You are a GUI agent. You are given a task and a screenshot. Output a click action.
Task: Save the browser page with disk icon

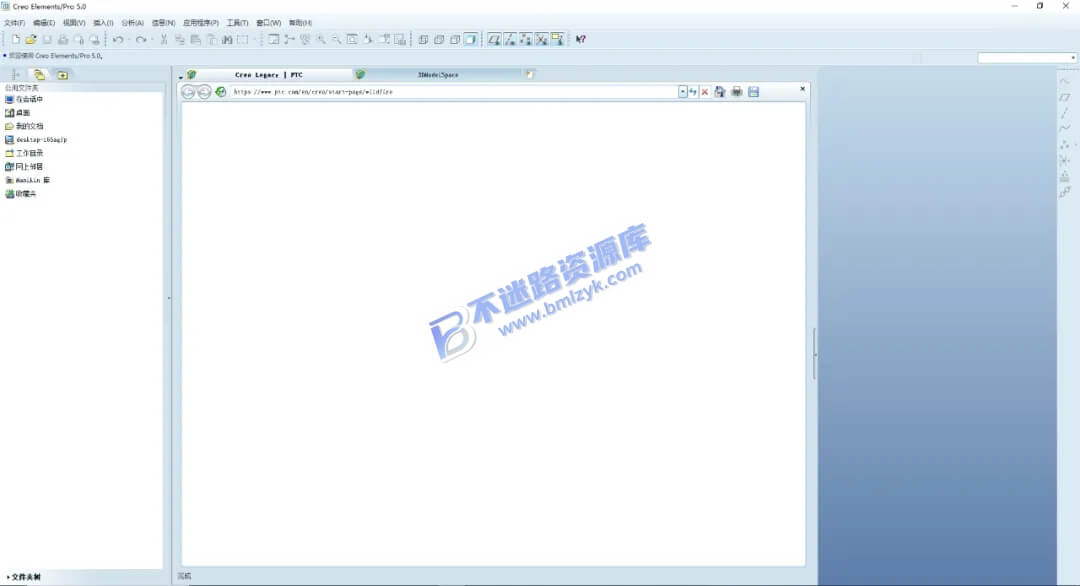pyautogui.click(x=754, y=92)
